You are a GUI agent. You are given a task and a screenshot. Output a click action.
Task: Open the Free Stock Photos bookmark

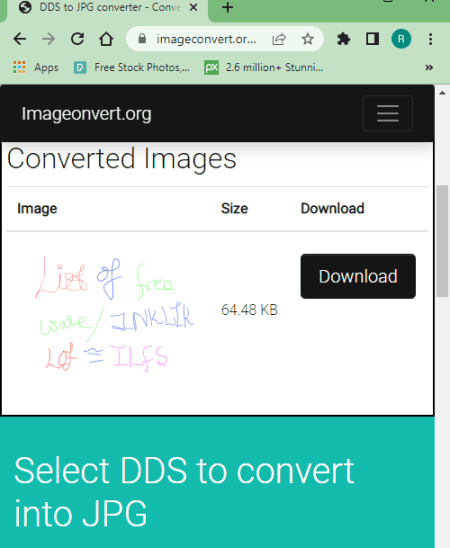[132, 67]
